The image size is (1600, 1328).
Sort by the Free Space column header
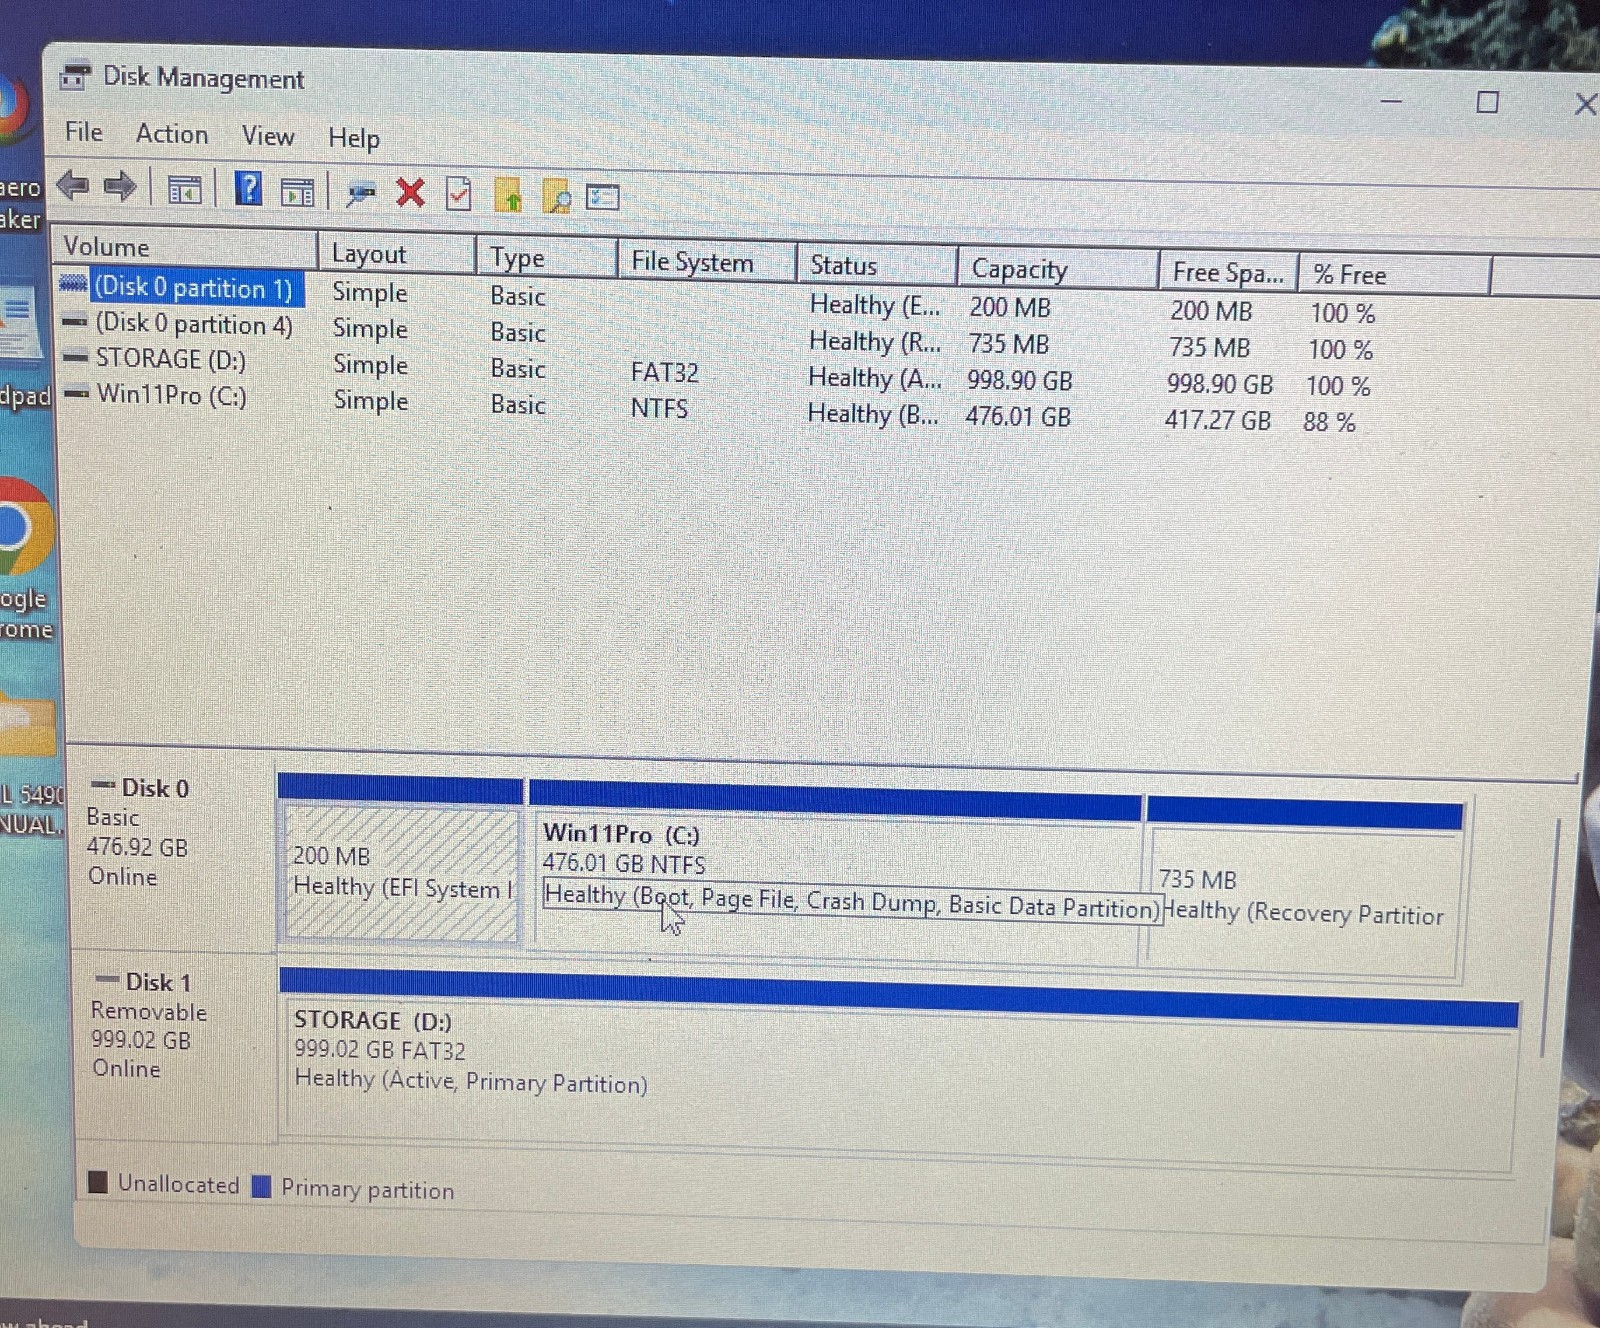[x=1228, y=272]
